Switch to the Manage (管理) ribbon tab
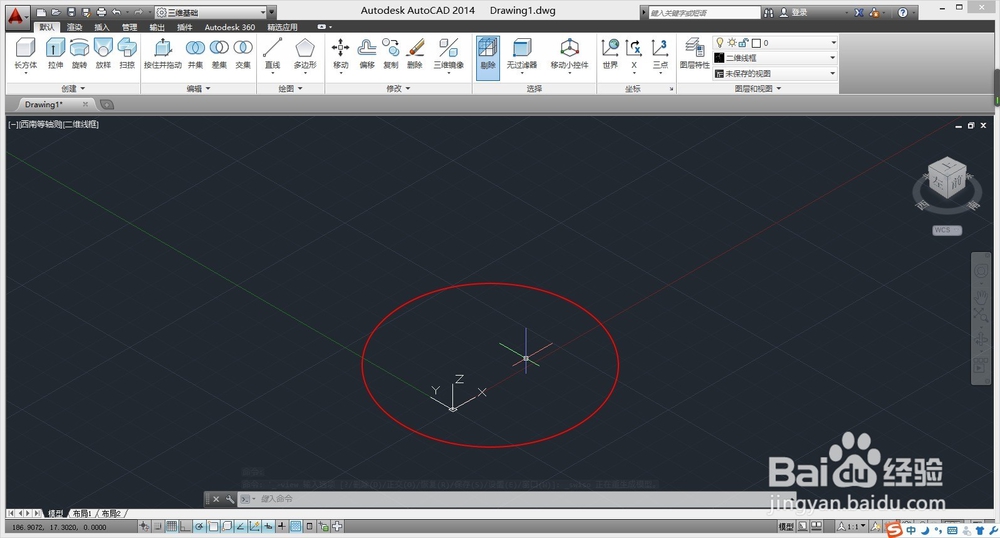Viewport: 1000px width, 538px height. point(129,27)
